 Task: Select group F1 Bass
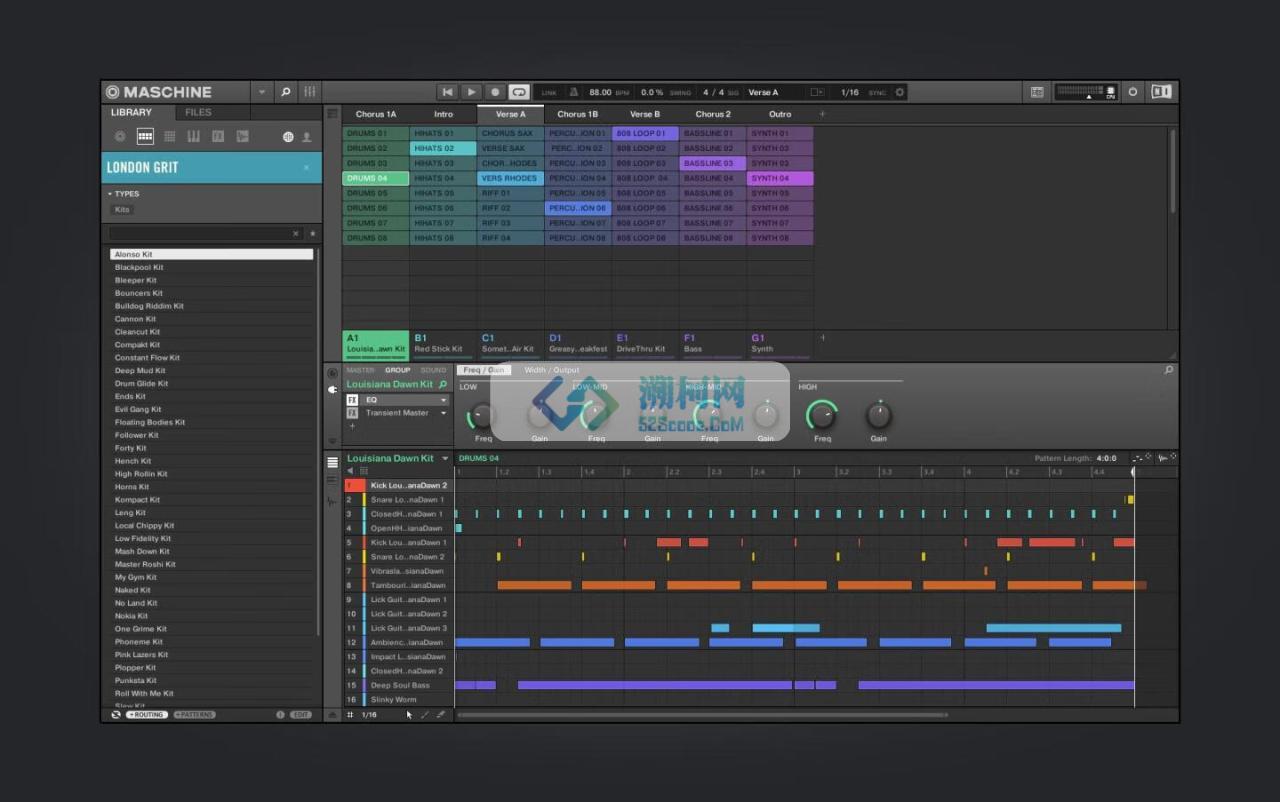coord(713,344)
